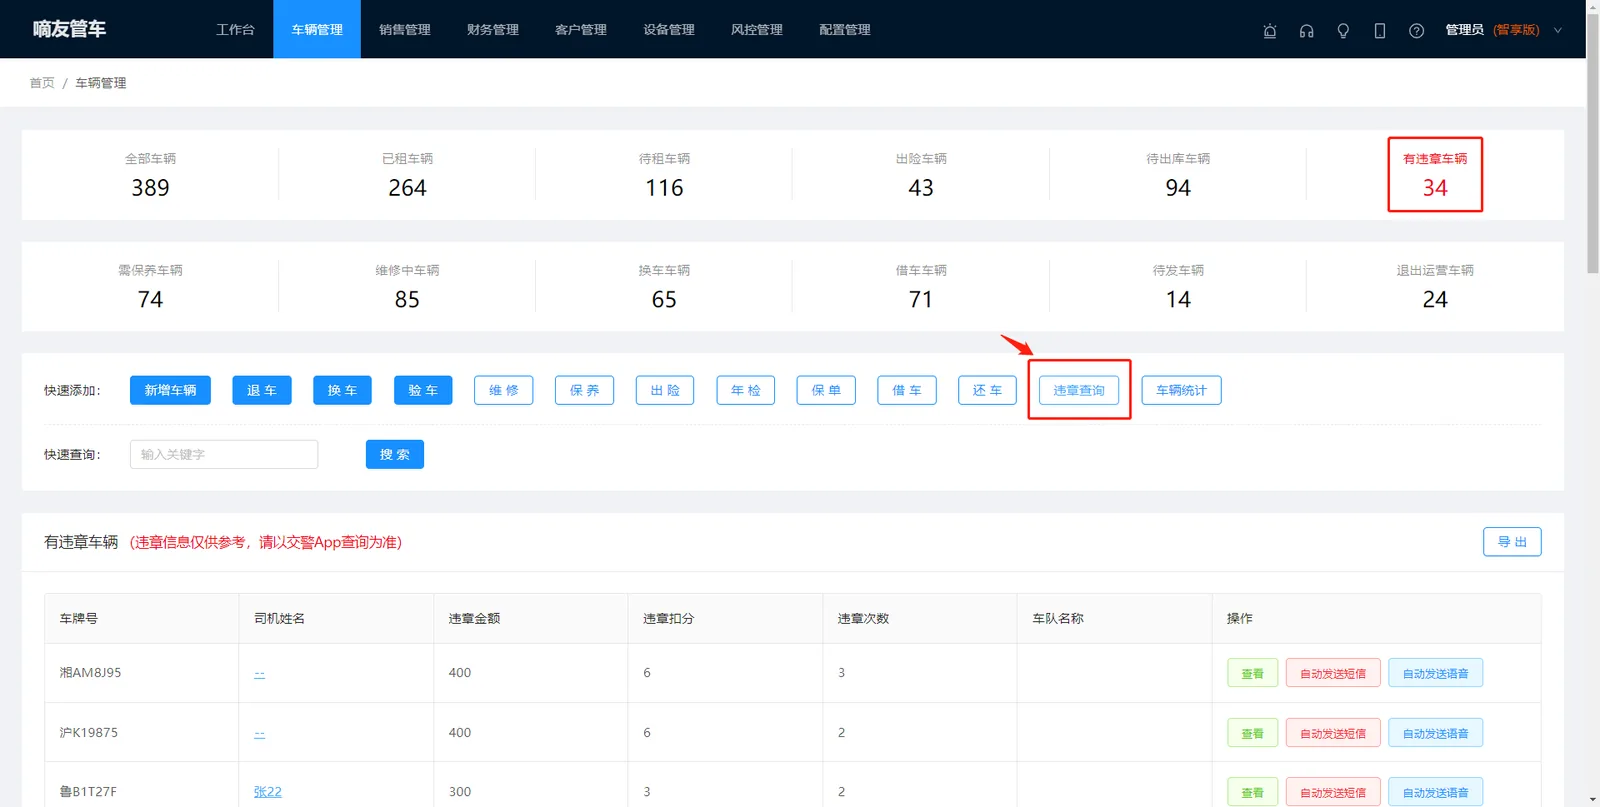Click the 嘀友管车 logo
The width and height of the screenshot is (1600, 807).
pos(69,29)
